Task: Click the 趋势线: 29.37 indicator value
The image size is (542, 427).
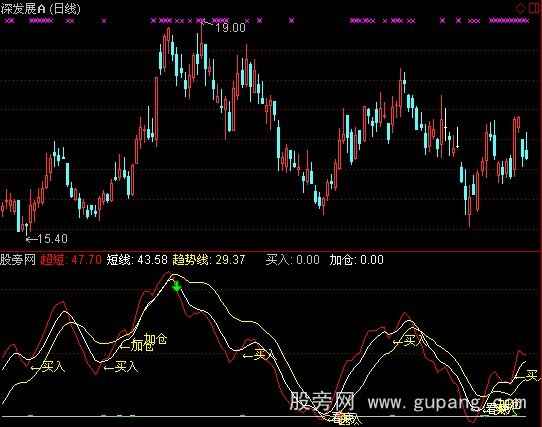Action: [209, 259]
